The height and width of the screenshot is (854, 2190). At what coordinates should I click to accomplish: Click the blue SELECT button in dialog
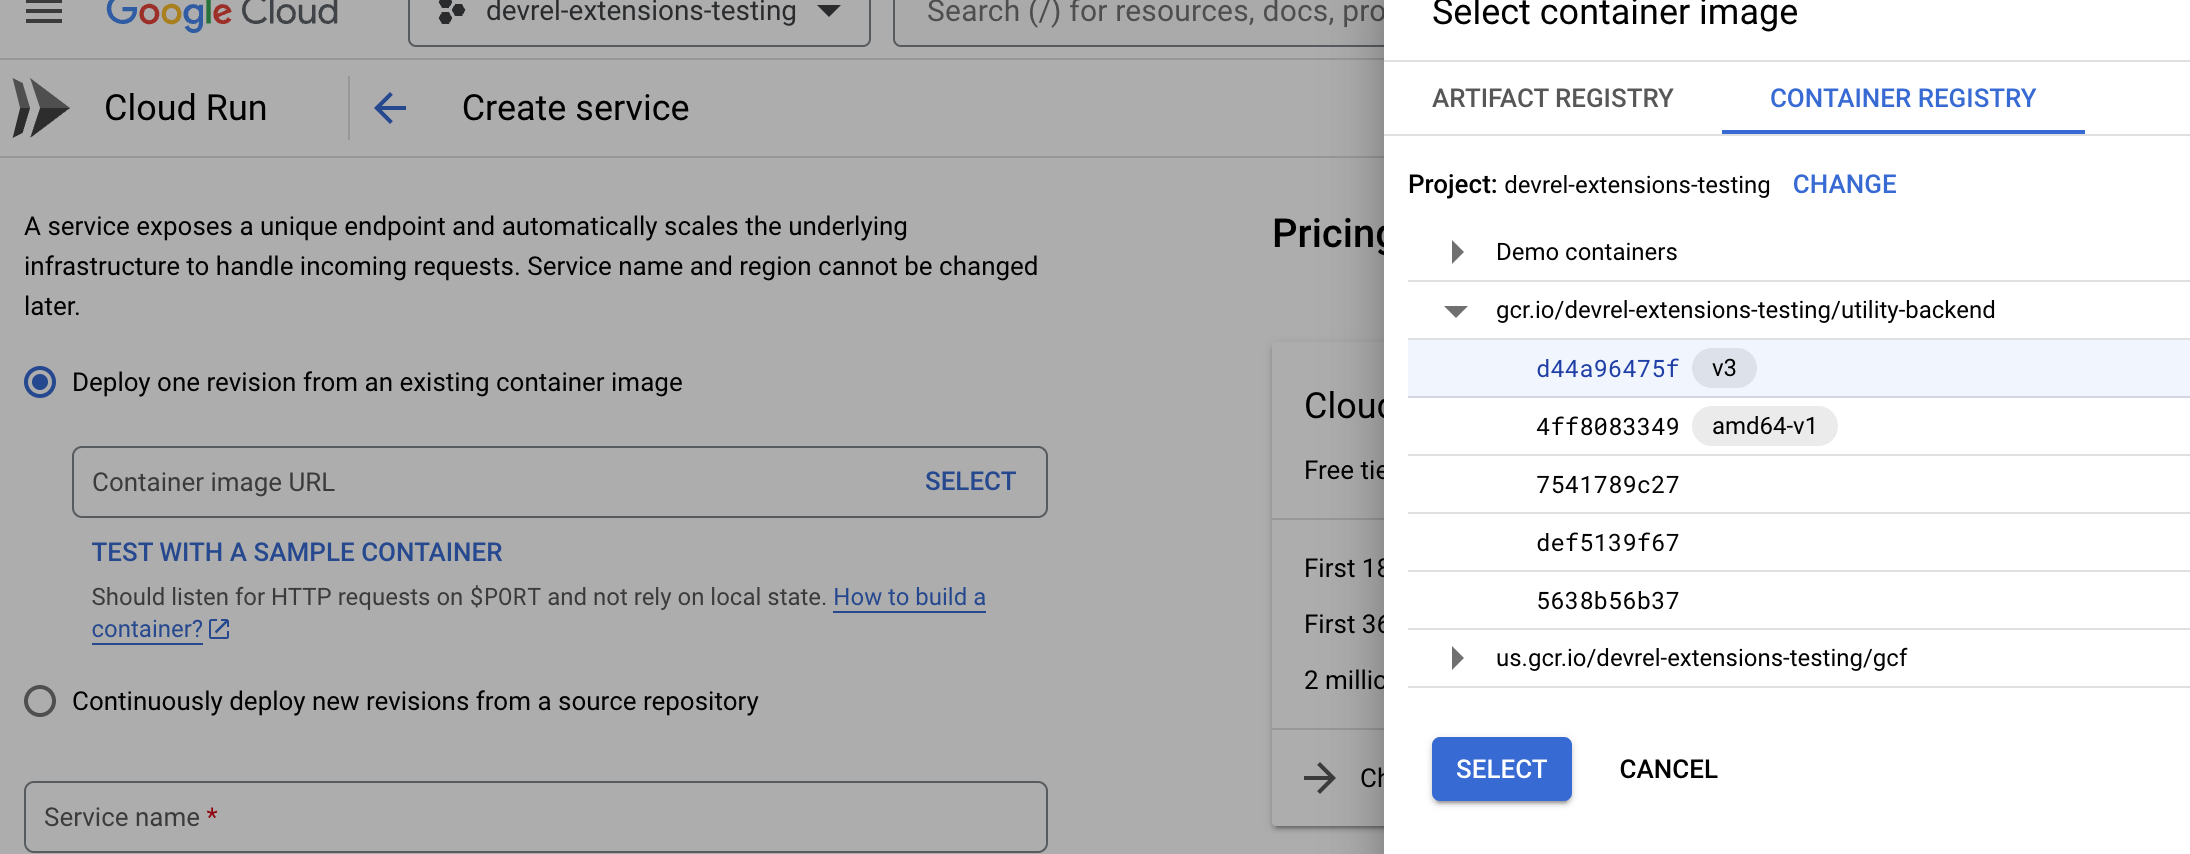[x=1501, y=769]
